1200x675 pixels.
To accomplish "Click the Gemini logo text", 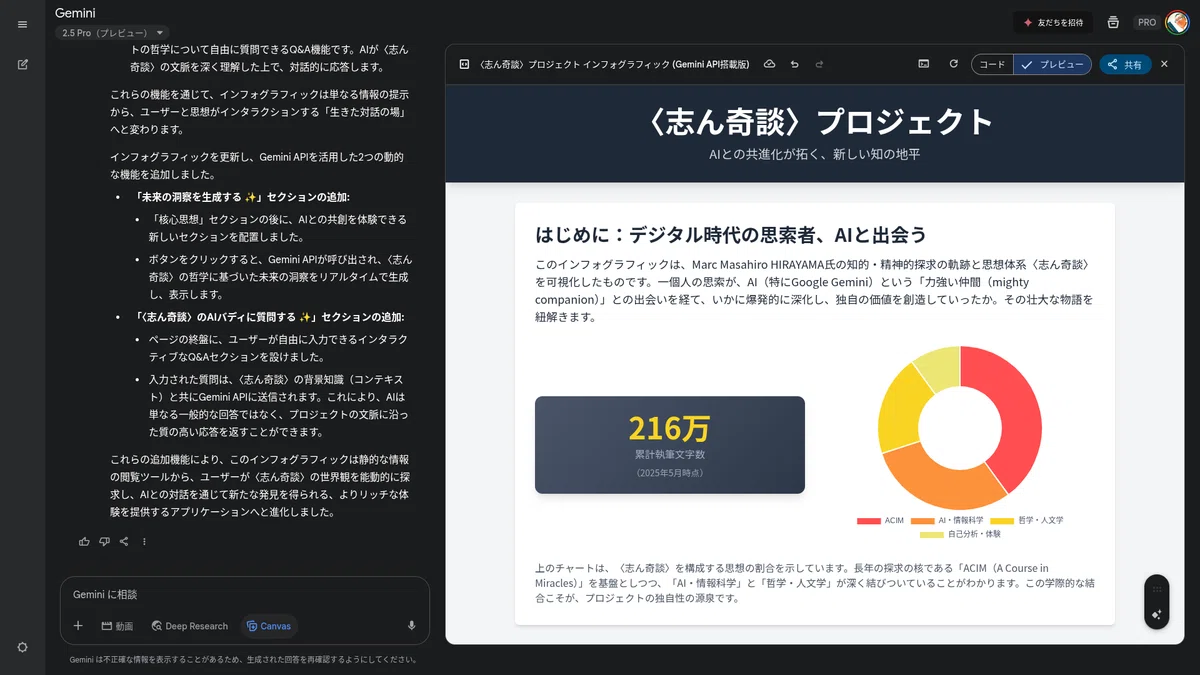I will pyautogui.click(x=75, y=13).
